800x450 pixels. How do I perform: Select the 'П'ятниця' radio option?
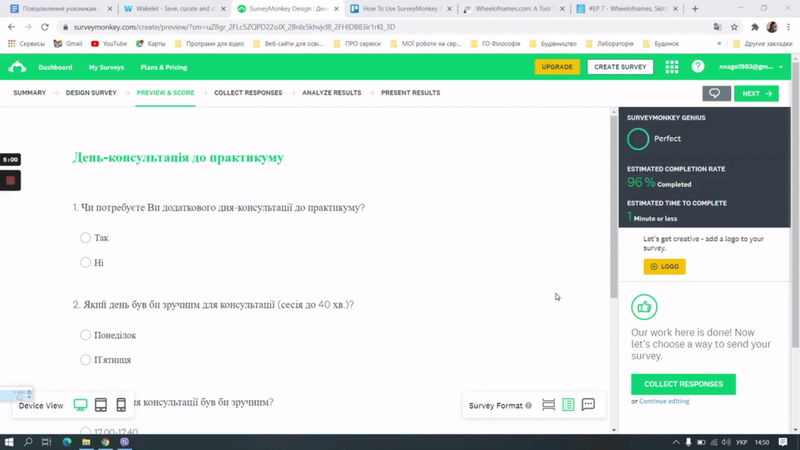[86, 359]
